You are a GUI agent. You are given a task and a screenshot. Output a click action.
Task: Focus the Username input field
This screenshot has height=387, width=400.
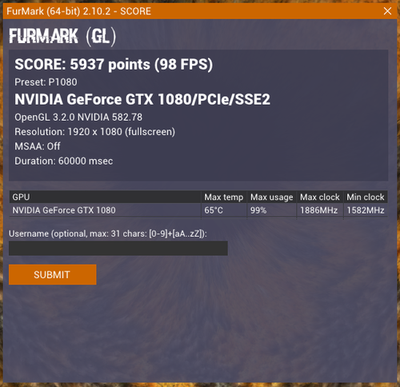pos(118,248)
